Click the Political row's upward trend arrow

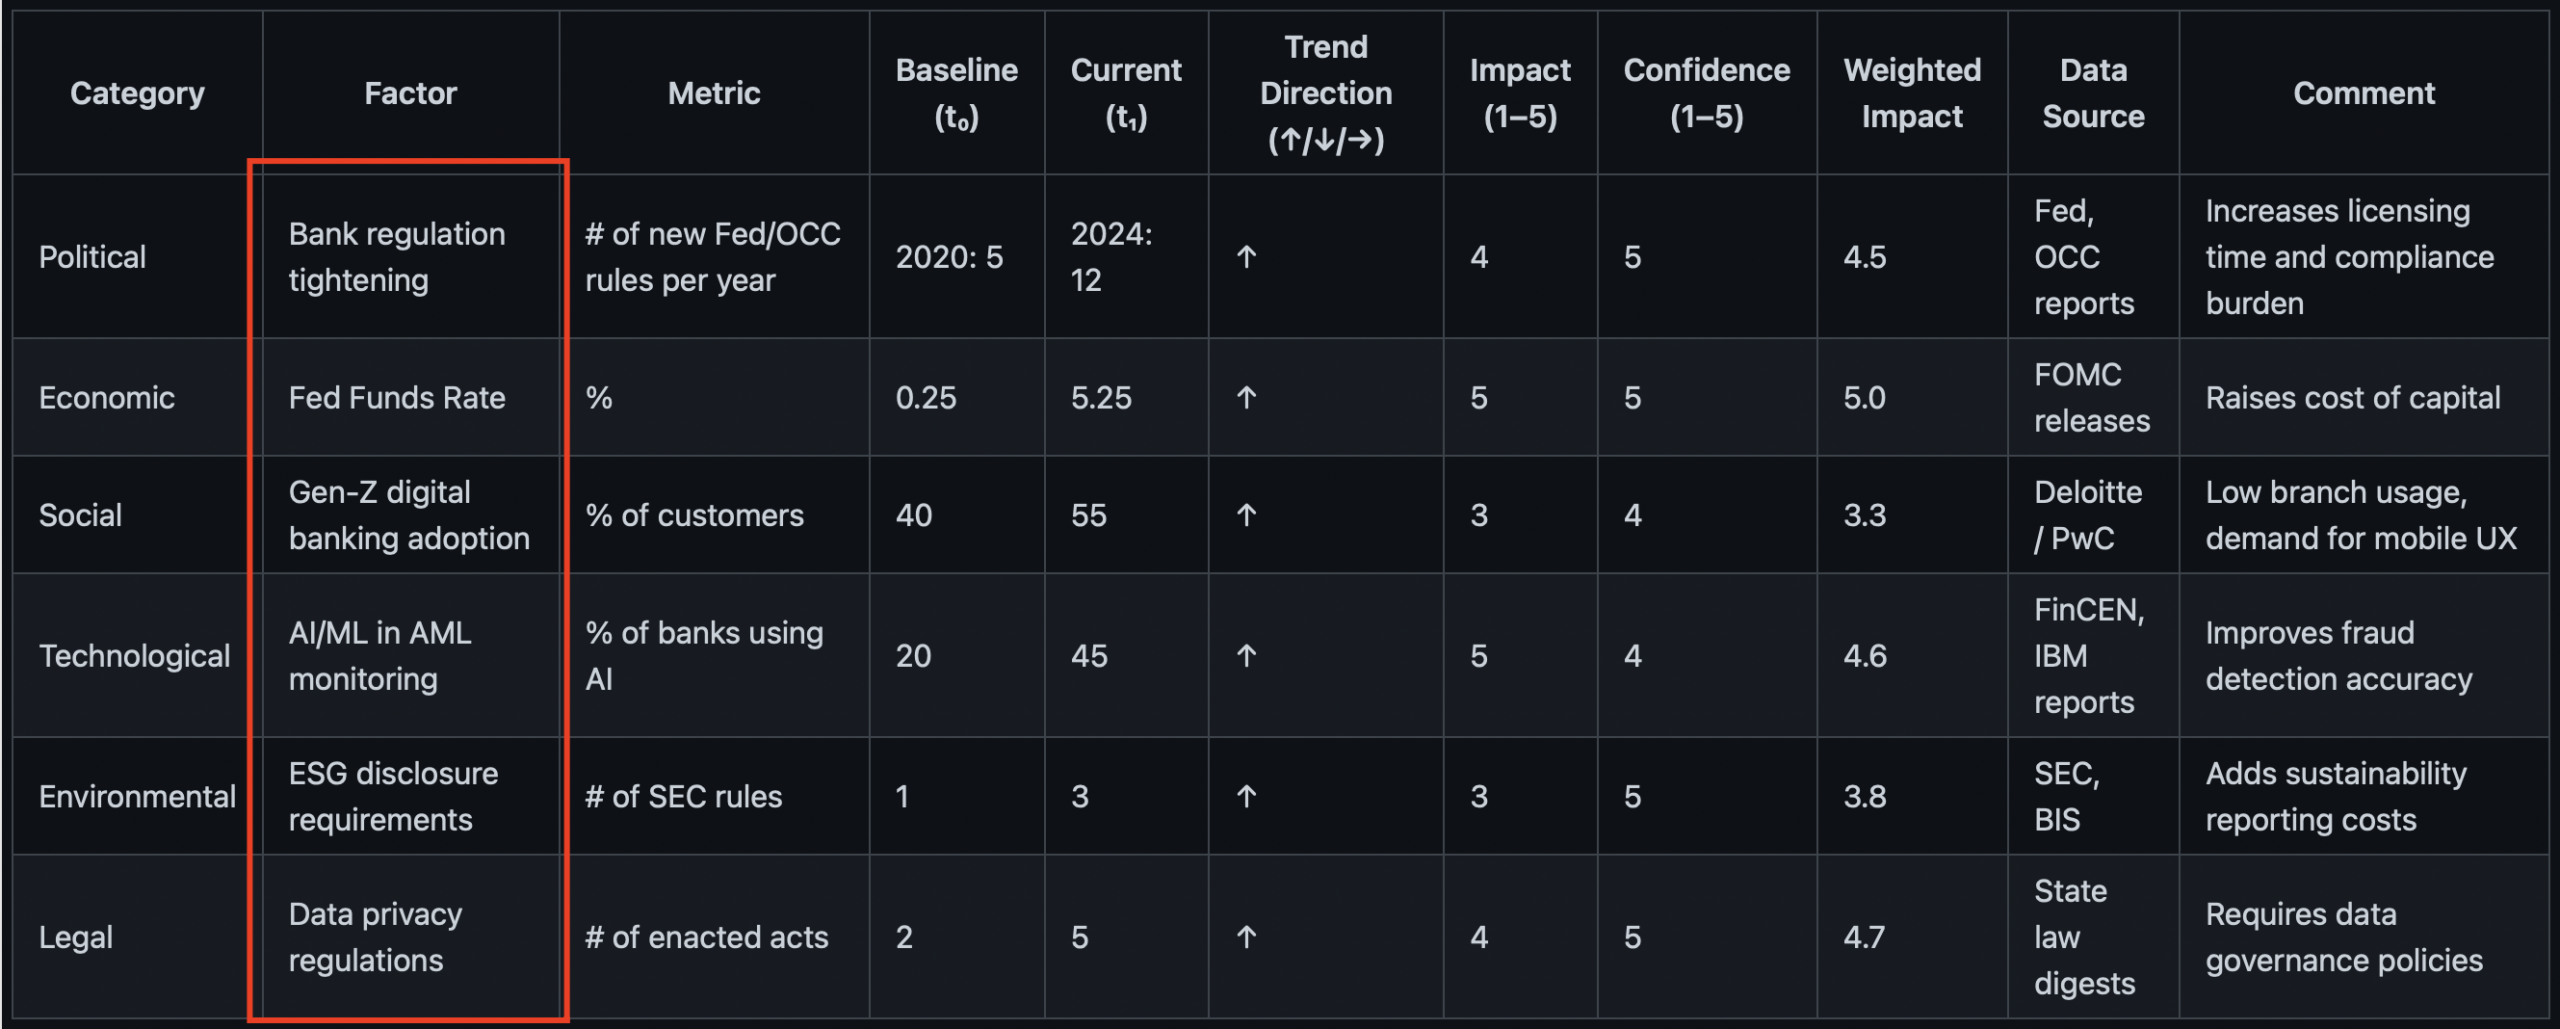pos(1246,257)
